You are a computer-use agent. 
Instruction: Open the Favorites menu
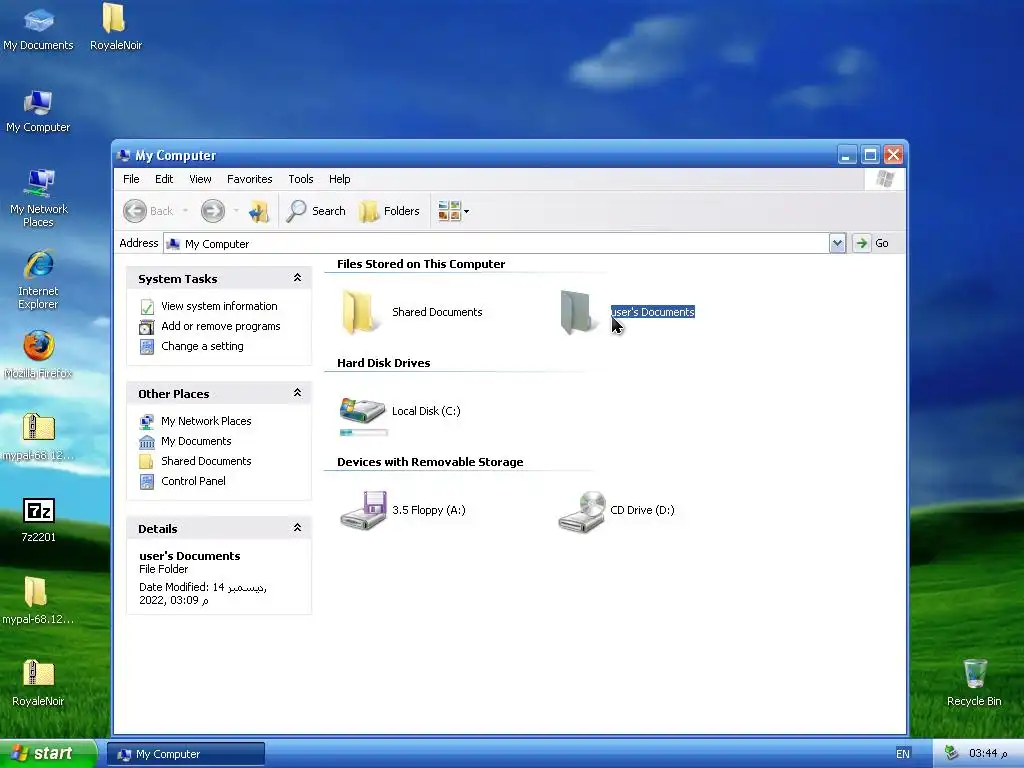click(249, 179)
